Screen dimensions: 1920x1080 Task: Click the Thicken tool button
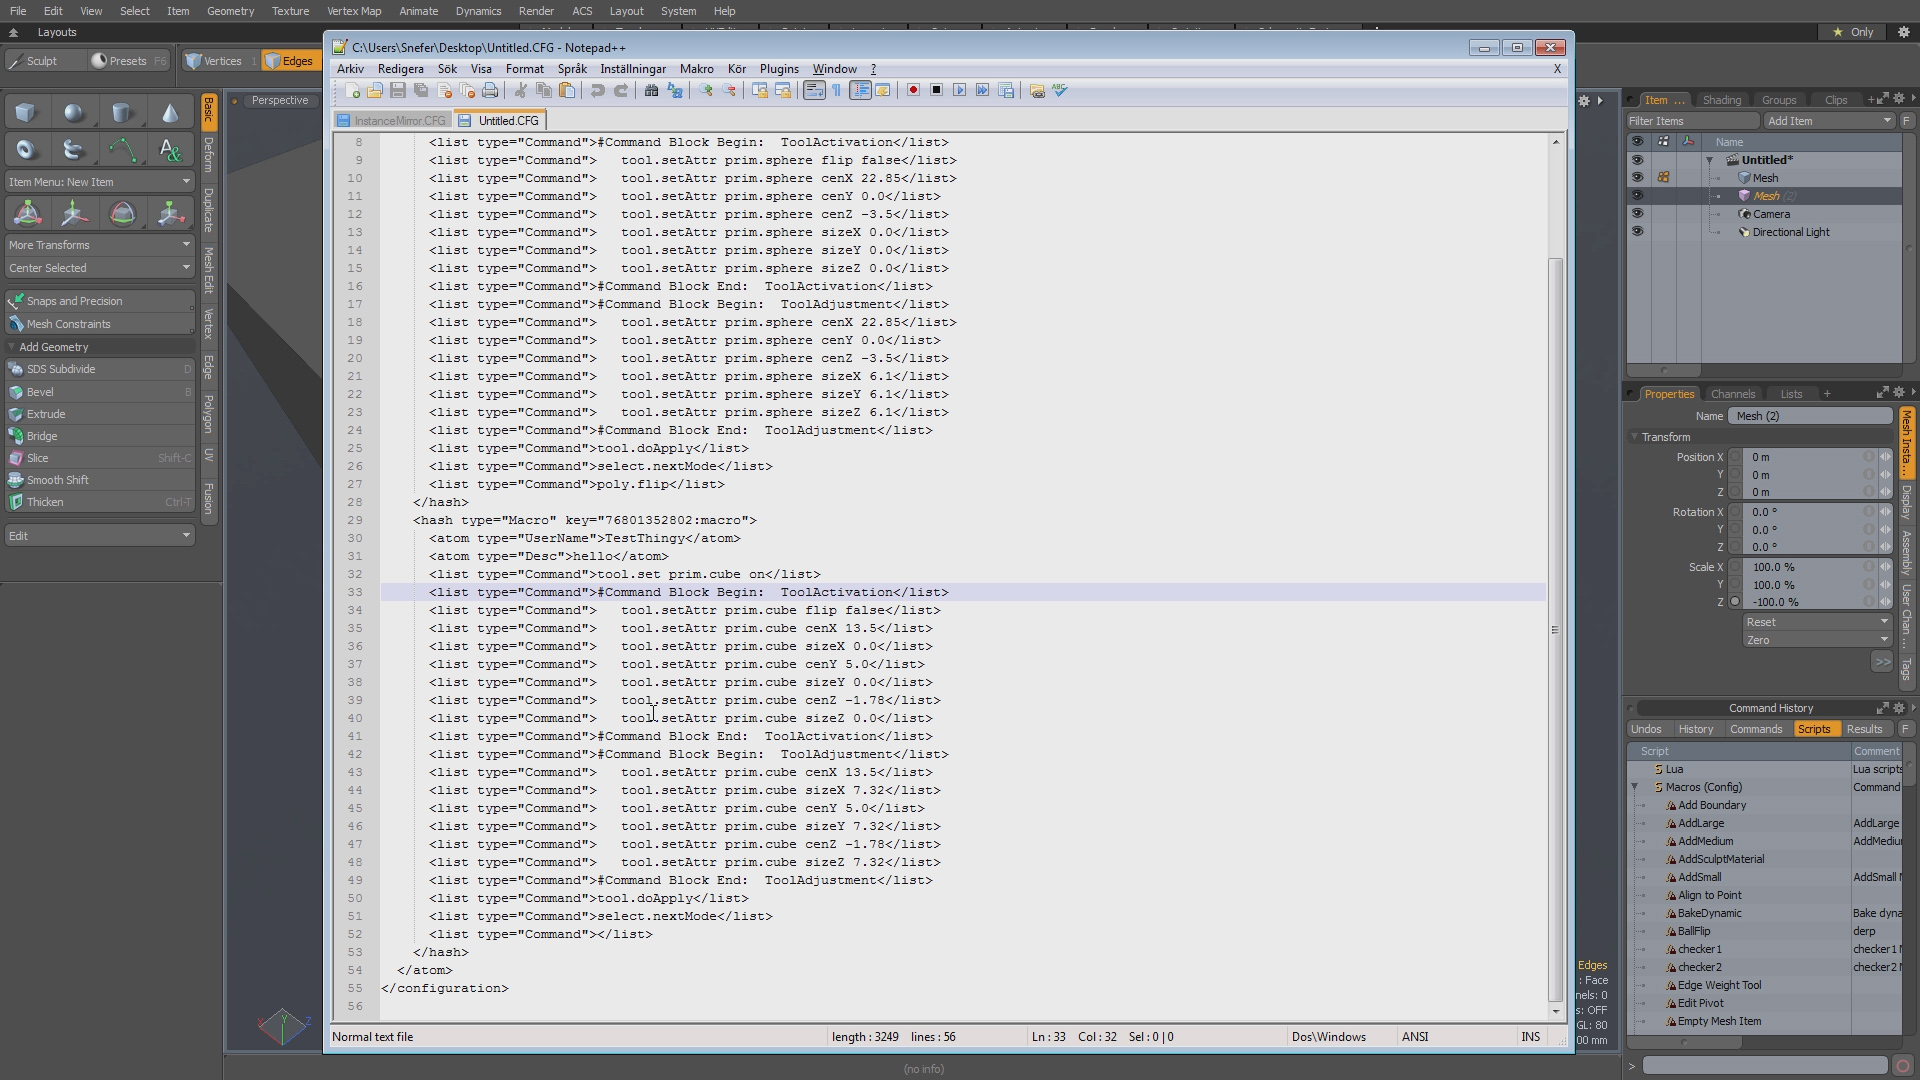click(x=45, y=502)
